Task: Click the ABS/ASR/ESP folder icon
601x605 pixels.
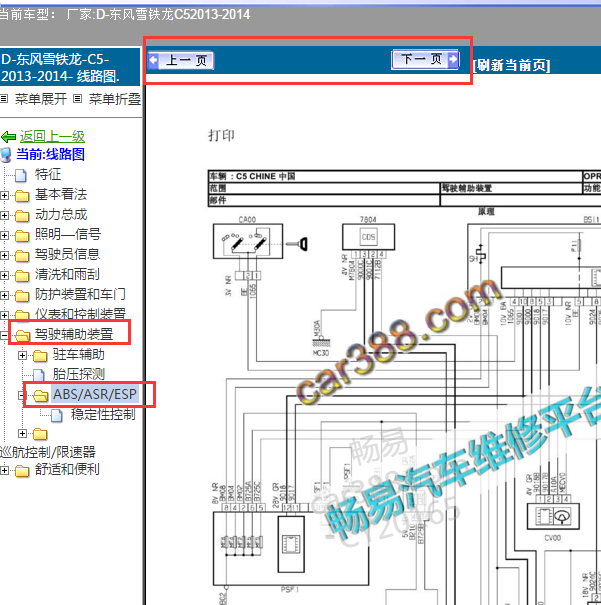Action: [41, 395]
